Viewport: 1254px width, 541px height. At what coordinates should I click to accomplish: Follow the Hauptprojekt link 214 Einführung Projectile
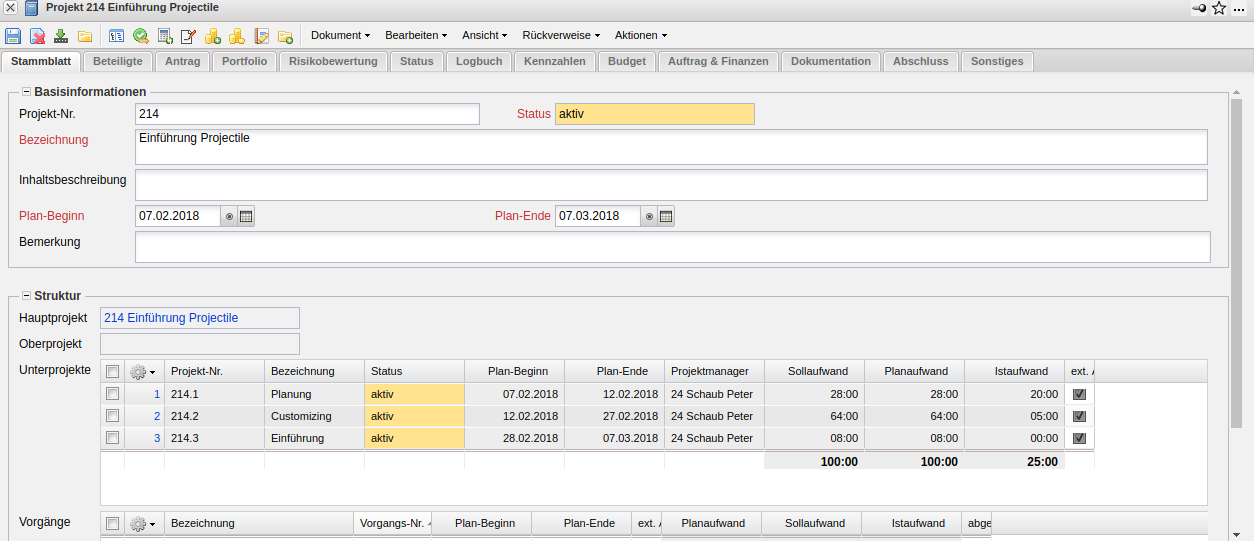171,318
